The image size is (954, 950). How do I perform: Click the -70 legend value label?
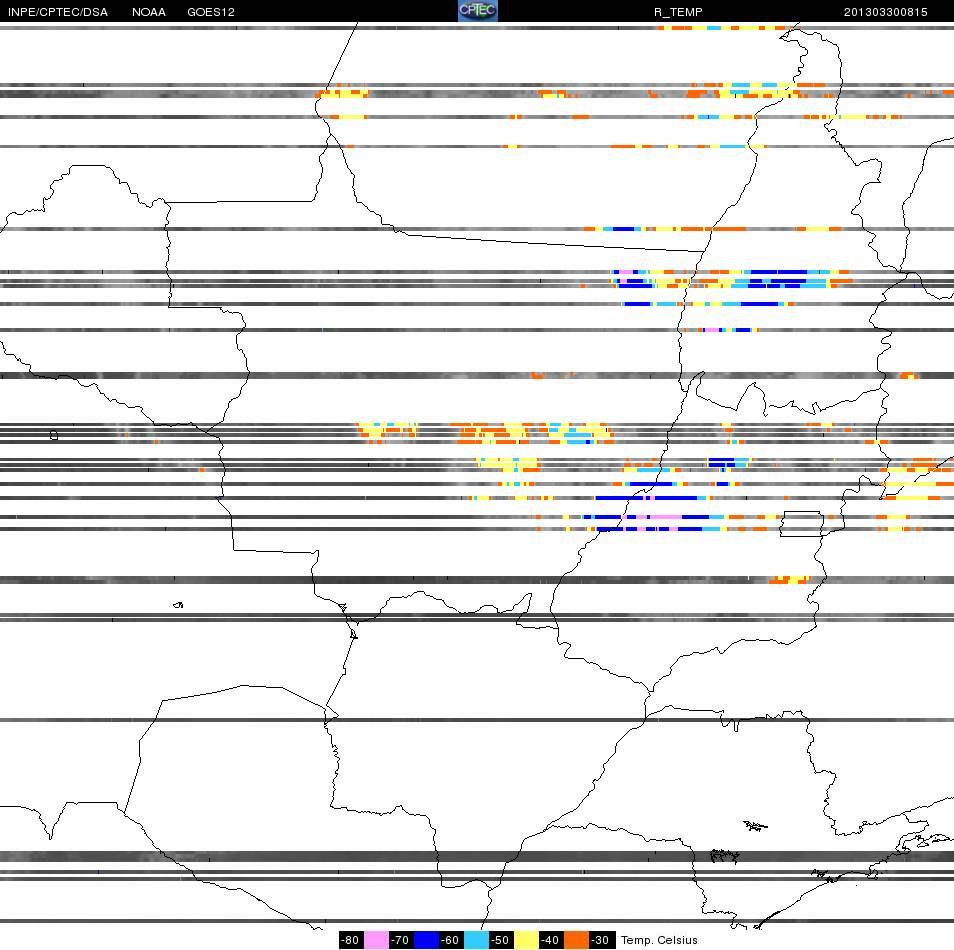click(x=400, y=940)
